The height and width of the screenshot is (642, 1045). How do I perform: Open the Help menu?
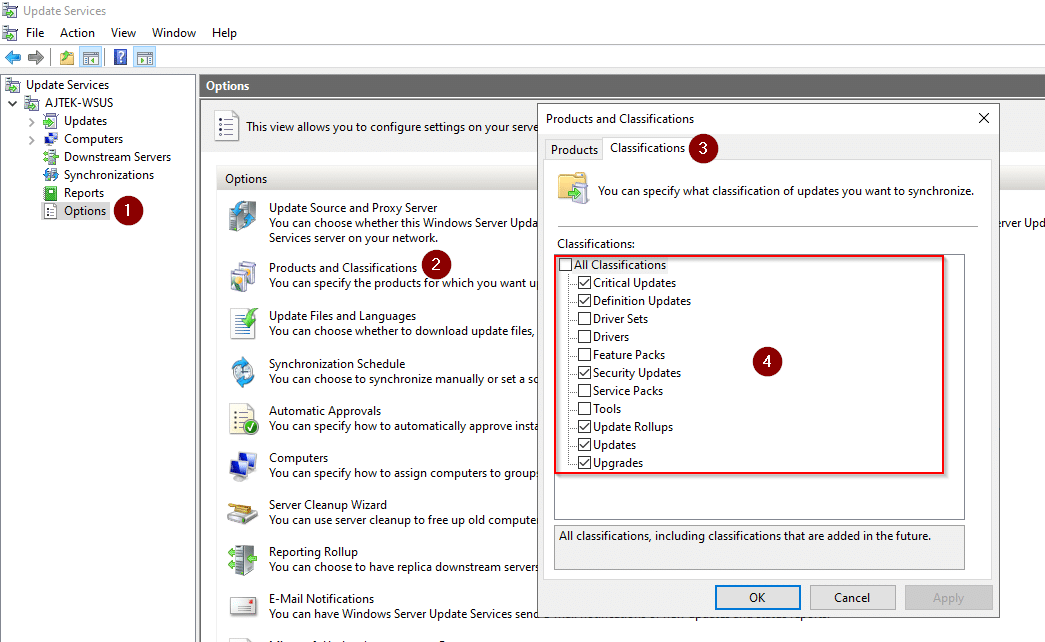click(224, 33)
